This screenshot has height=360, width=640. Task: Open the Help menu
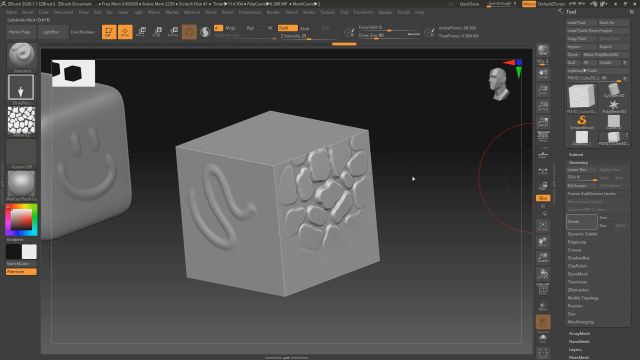419,12
